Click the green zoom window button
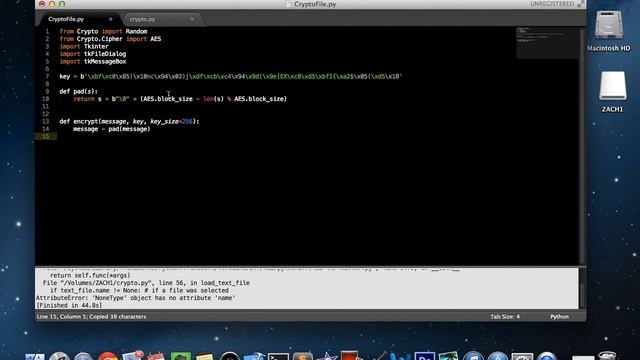The width and height of the screenshot is (640, 360). pos(62,4)
